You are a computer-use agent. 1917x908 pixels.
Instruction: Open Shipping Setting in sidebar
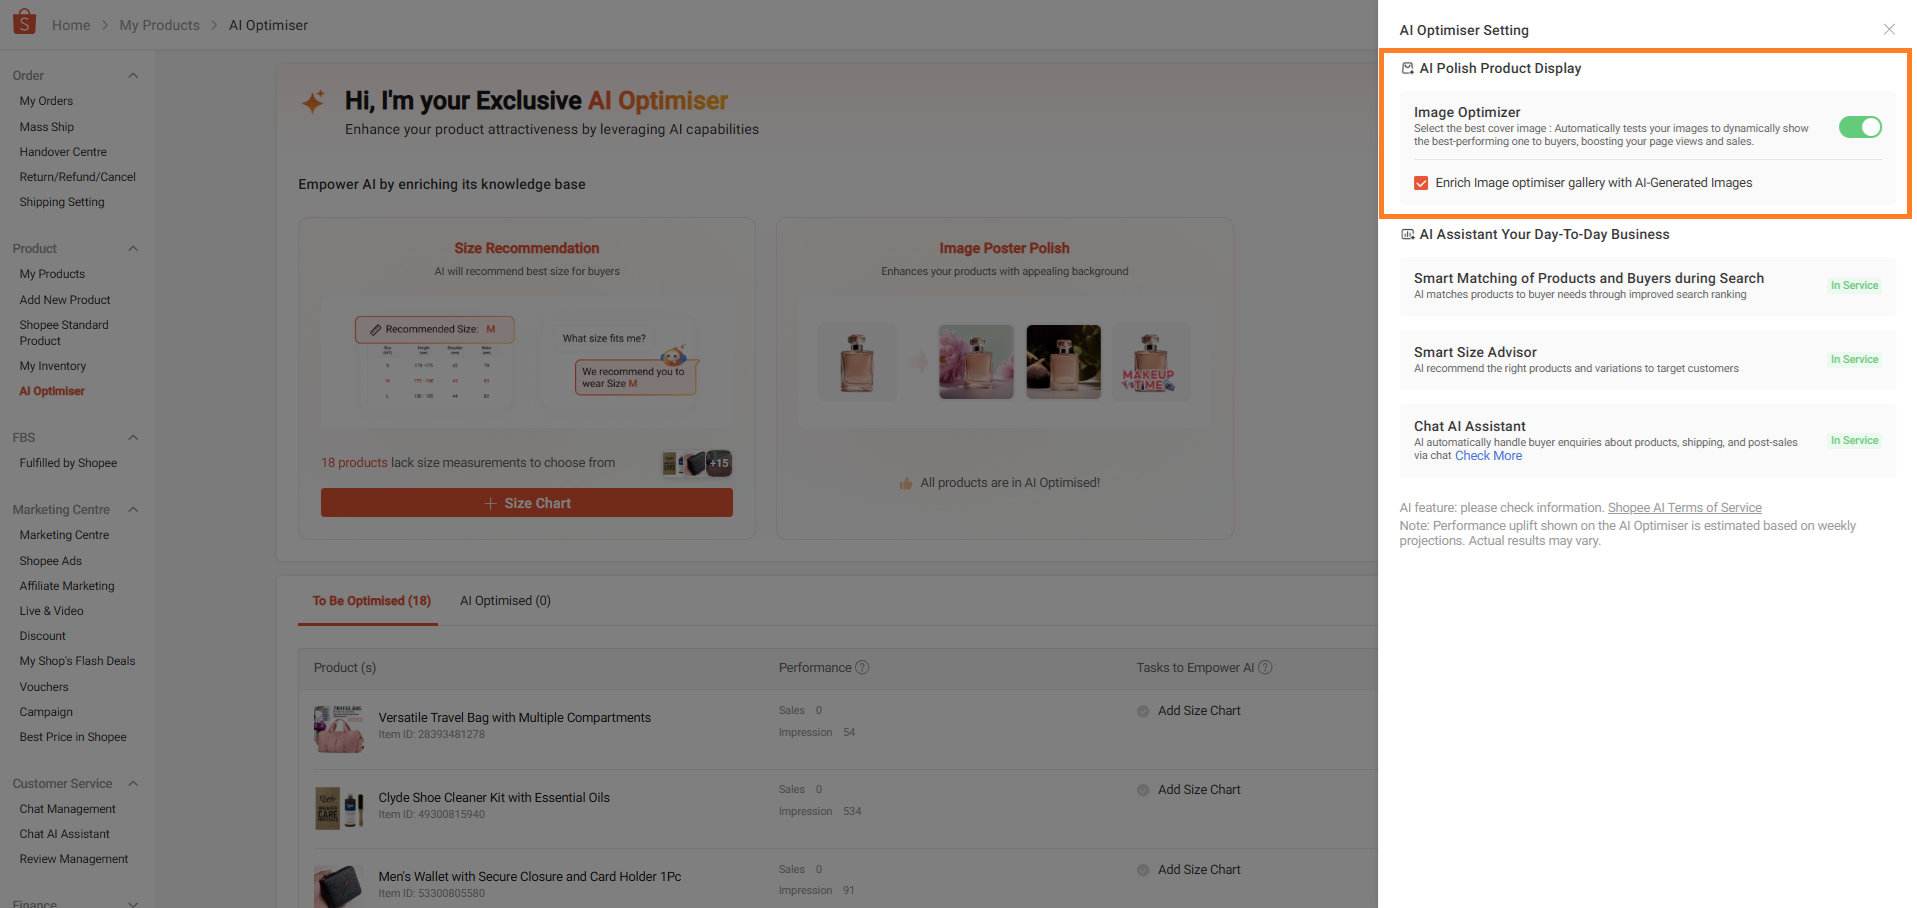click(x=62, y=202)
